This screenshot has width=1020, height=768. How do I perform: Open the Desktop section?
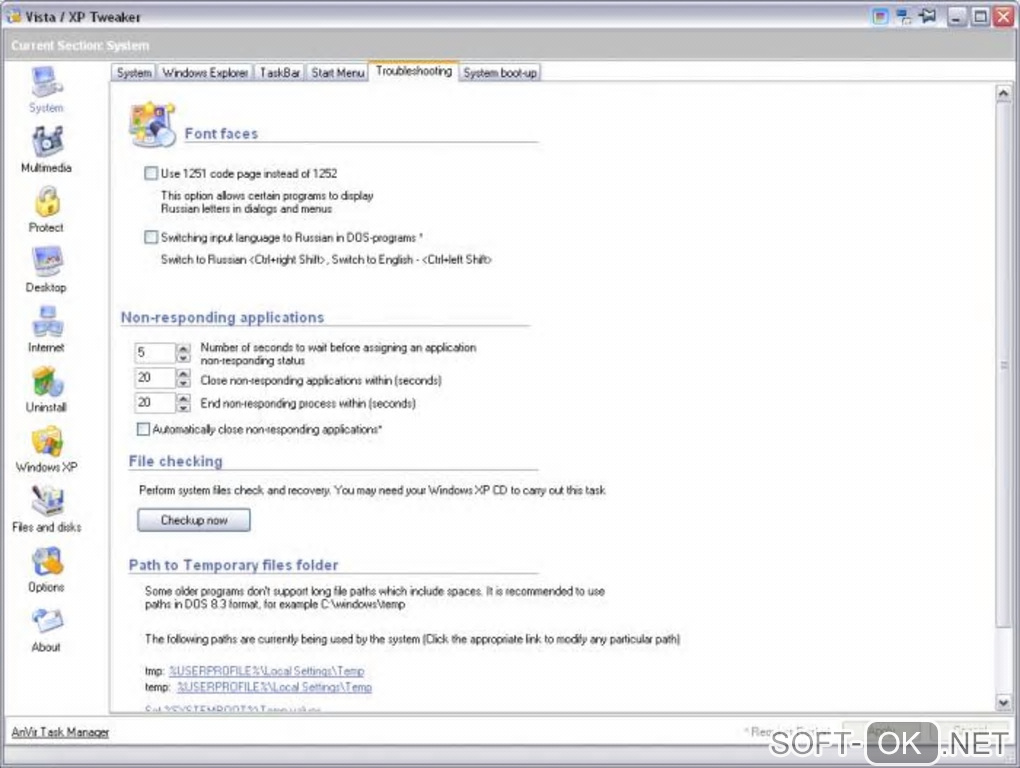click(46, 269)
